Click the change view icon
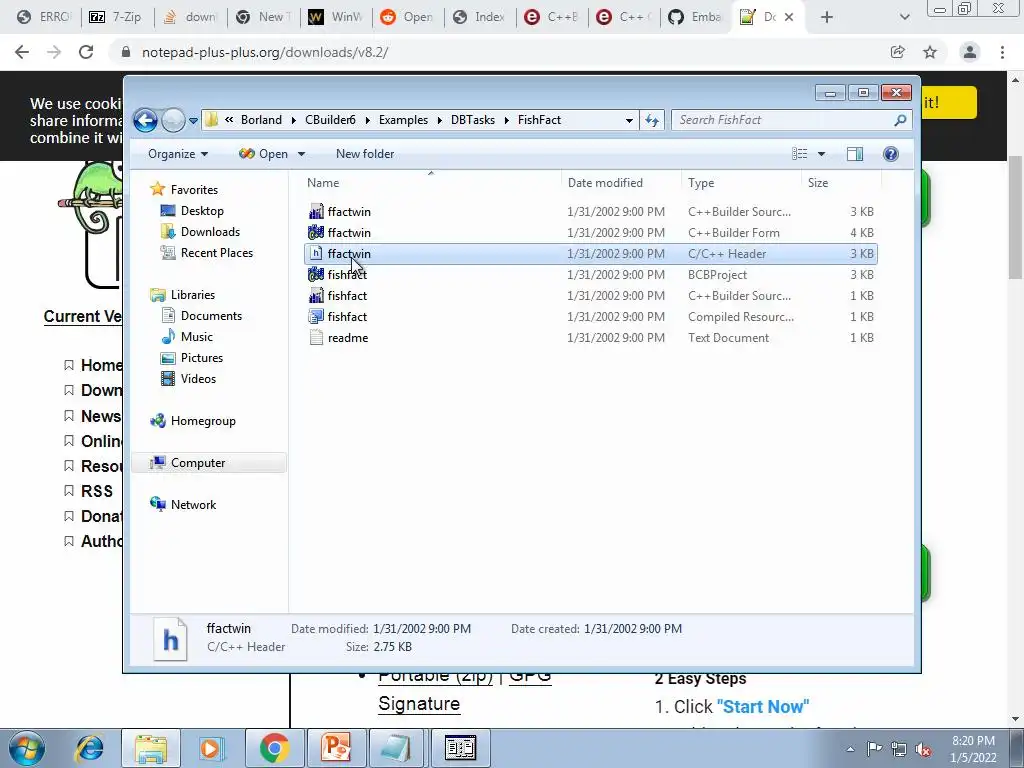 point(799,154)
